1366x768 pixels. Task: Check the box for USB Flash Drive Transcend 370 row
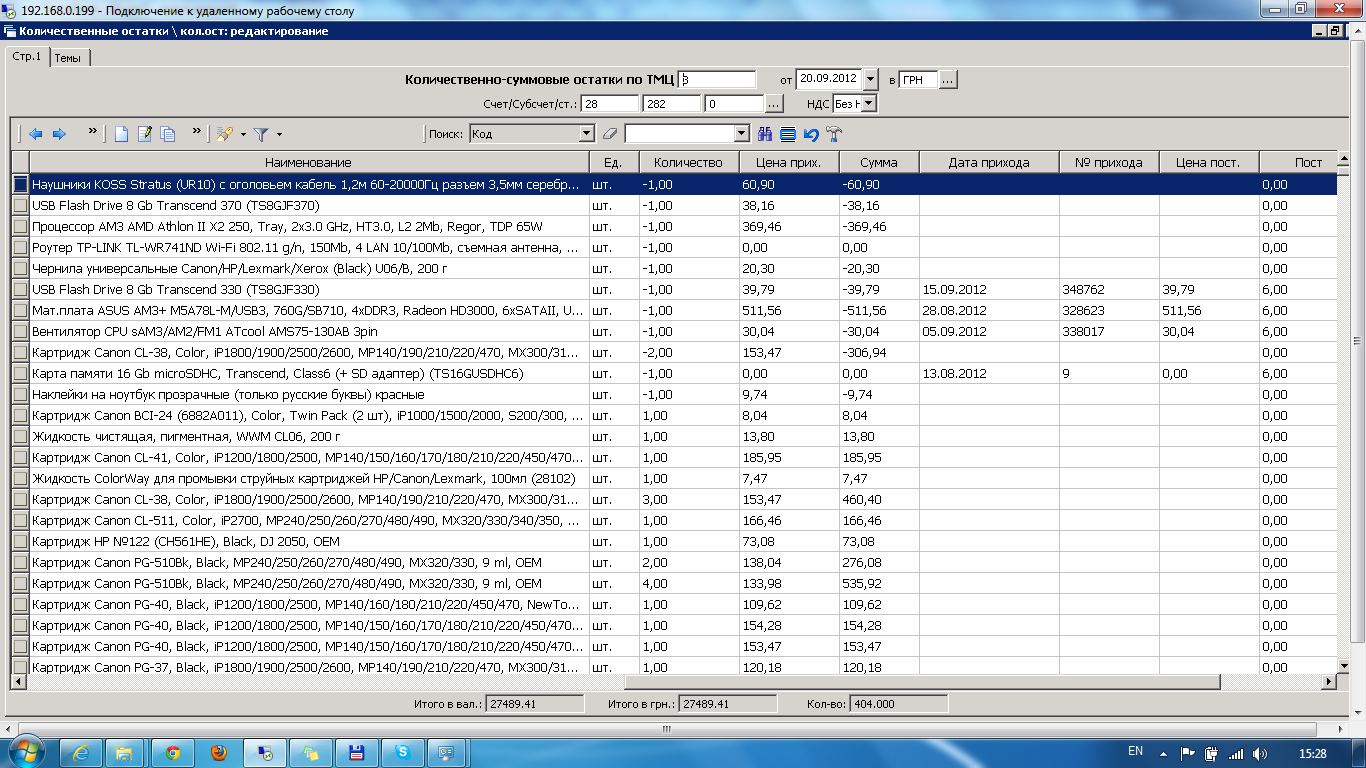click(x=20, y=206)
